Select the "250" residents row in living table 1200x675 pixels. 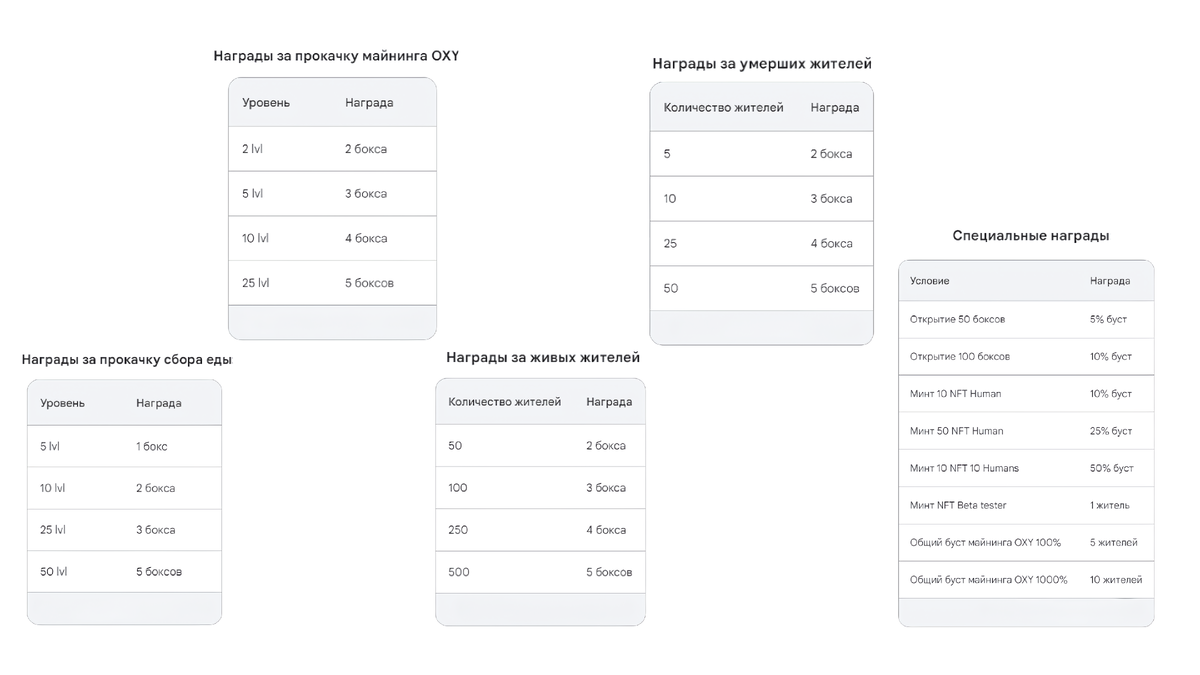click(540, 530)
